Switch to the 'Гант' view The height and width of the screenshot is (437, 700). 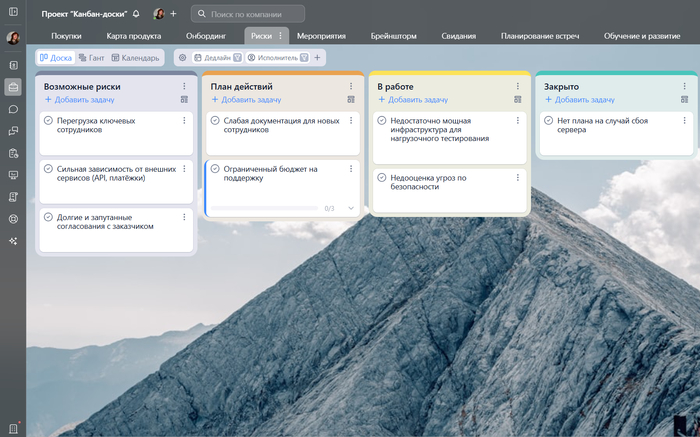91,58
